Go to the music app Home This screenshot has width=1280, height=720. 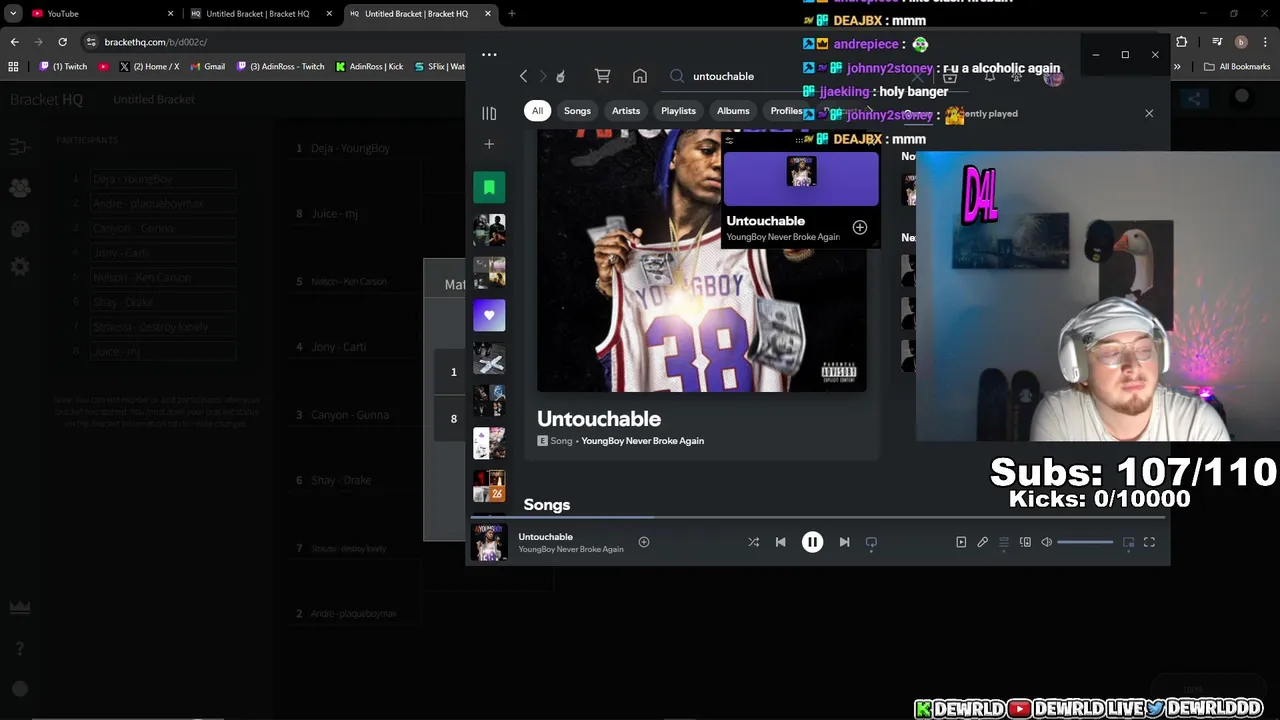point(640,76)
